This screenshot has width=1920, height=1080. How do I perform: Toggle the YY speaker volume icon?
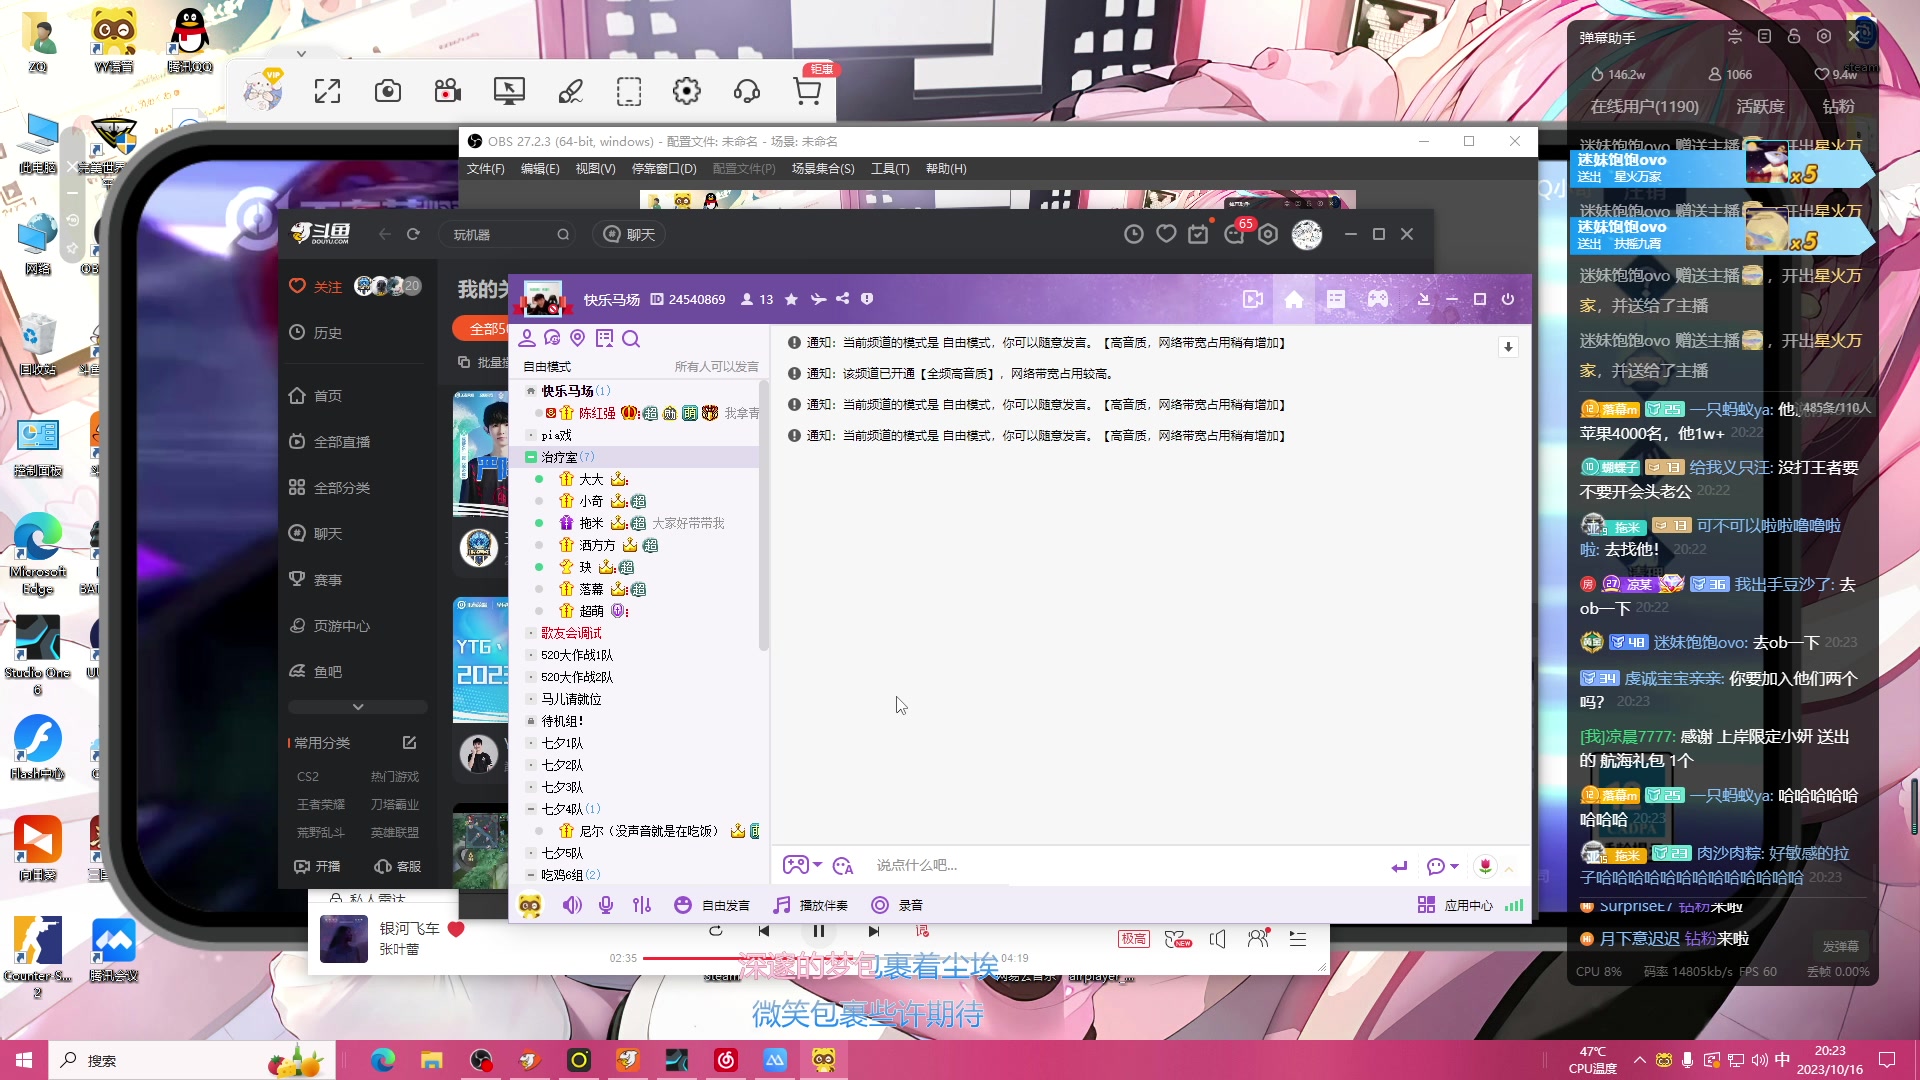pos(571,905)
